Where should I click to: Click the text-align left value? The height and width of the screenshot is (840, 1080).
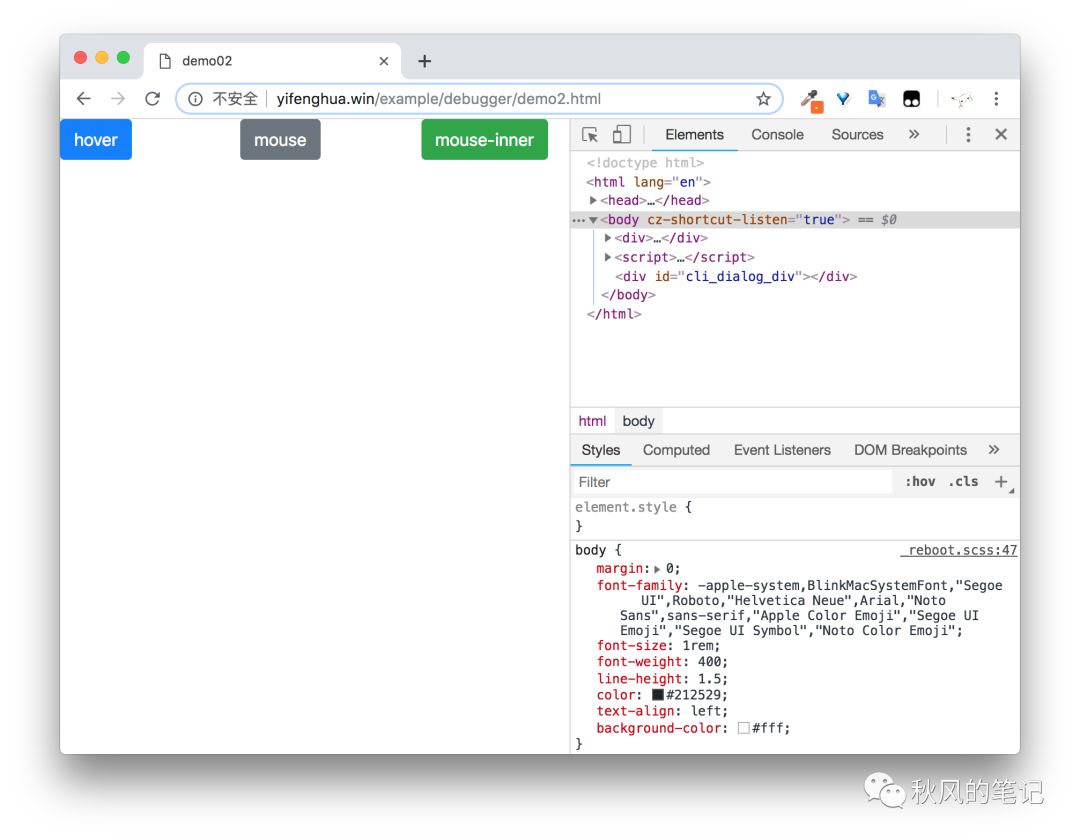(x=705, y=711)
